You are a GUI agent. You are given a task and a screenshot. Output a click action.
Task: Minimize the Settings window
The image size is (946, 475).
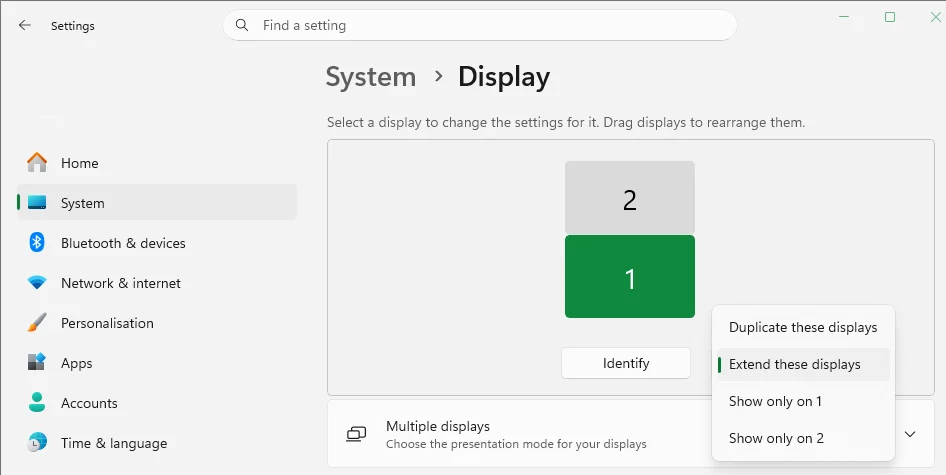click(x=844, y=17)
